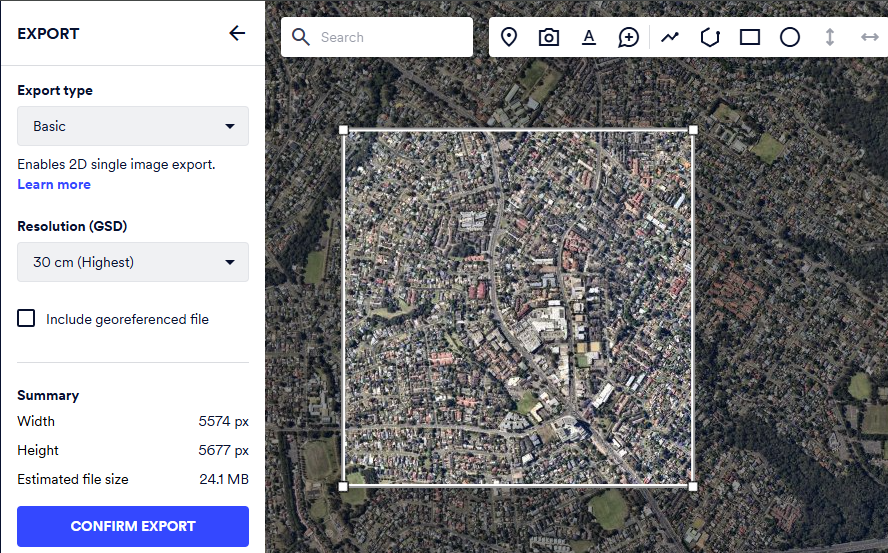
Task: Select the camera snapshot tool
Action: (549, 37)
